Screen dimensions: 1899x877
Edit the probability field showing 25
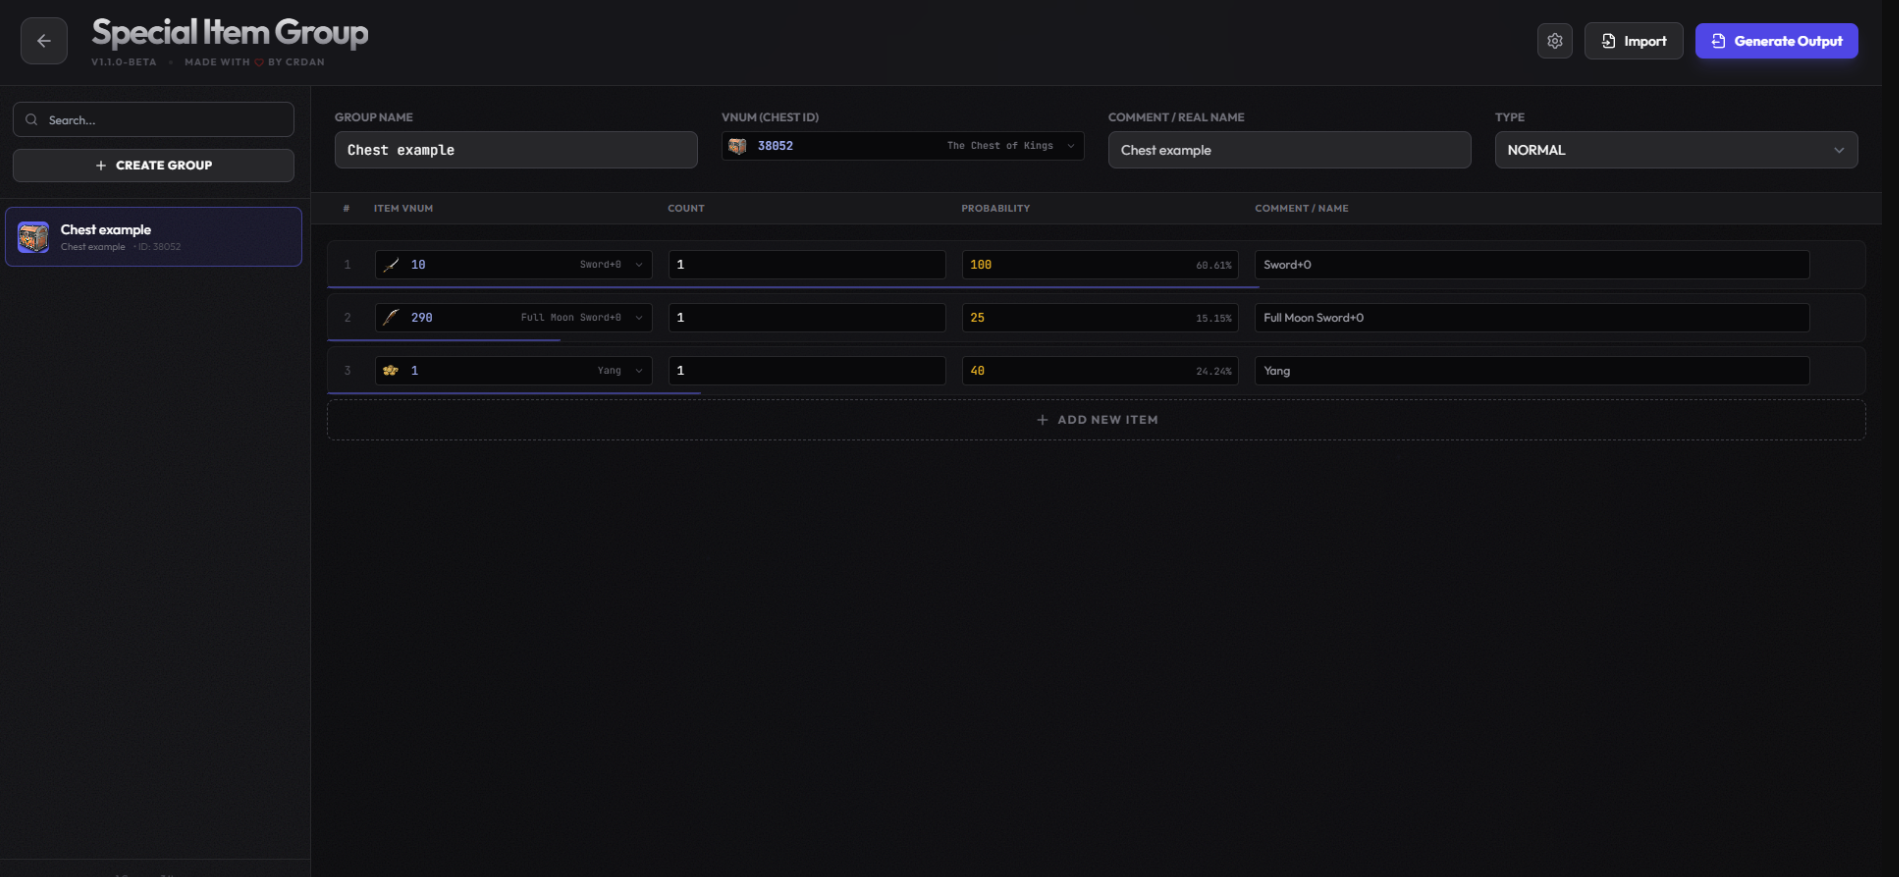(x=1070, y=318)
